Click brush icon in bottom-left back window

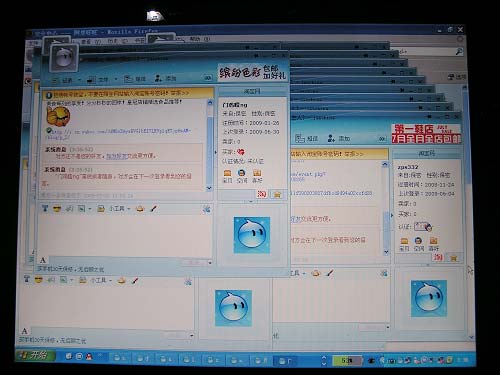(135, 281)
